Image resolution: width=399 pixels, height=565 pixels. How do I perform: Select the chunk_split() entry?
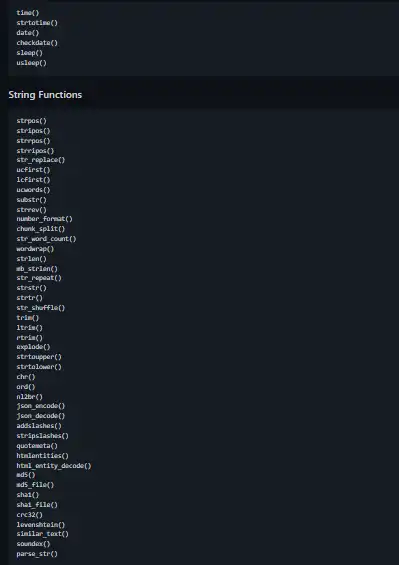coord(41,229)
